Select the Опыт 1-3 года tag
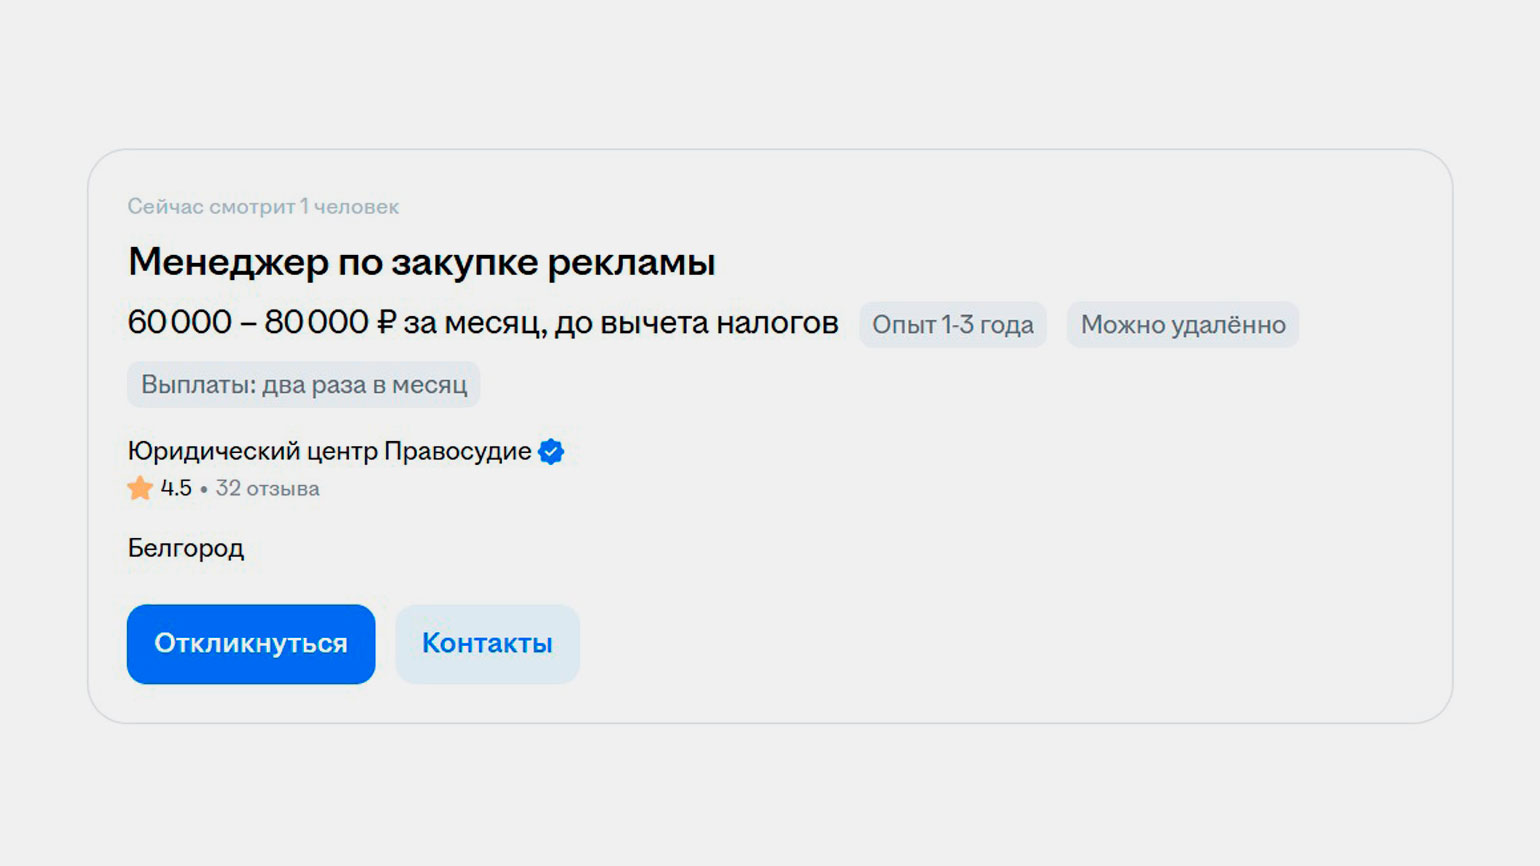This screenshot has width=1540, height=866. click(x=953, y=325)
